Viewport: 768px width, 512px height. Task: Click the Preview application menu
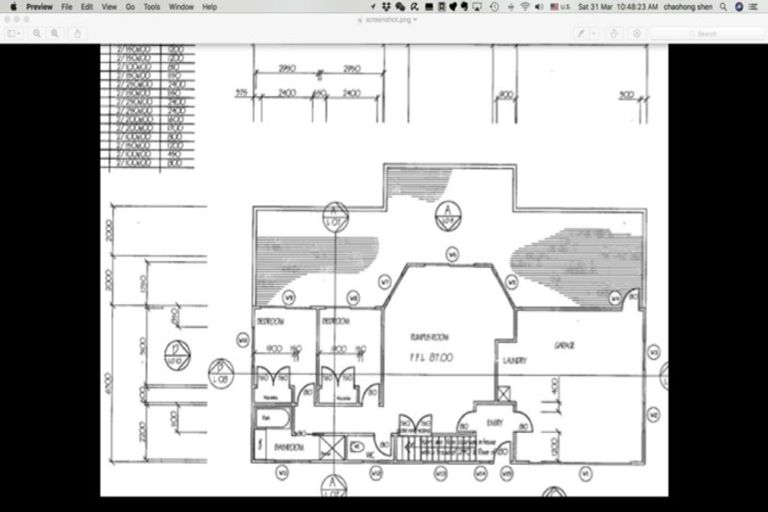39,6
